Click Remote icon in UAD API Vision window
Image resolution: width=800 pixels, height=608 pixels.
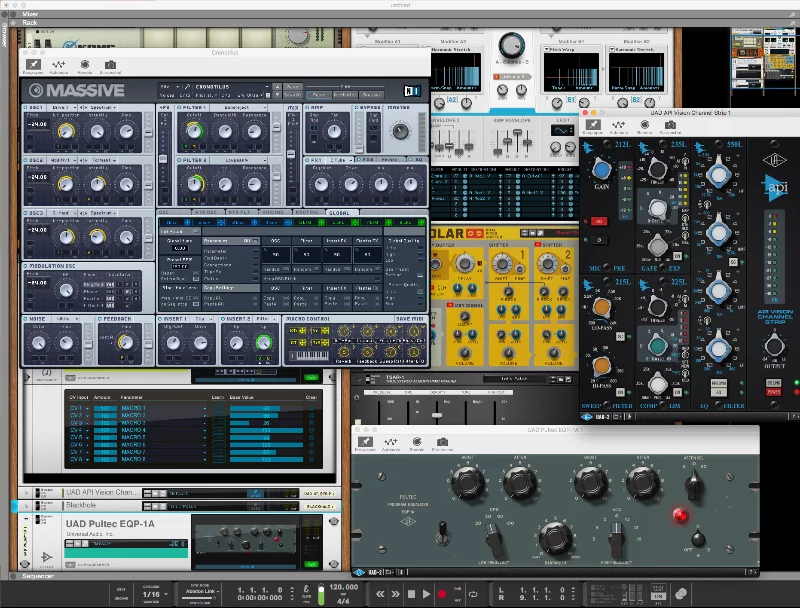tap(644, 125)
